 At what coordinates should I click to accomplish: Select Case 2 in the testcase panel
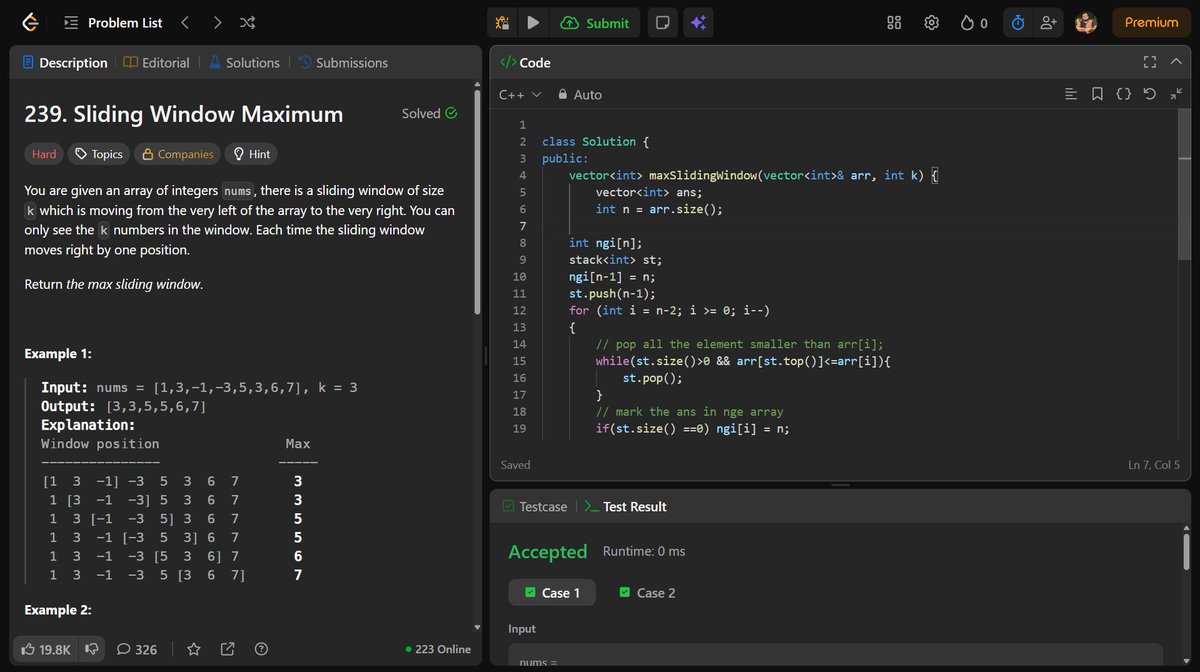tap(646, 592)
